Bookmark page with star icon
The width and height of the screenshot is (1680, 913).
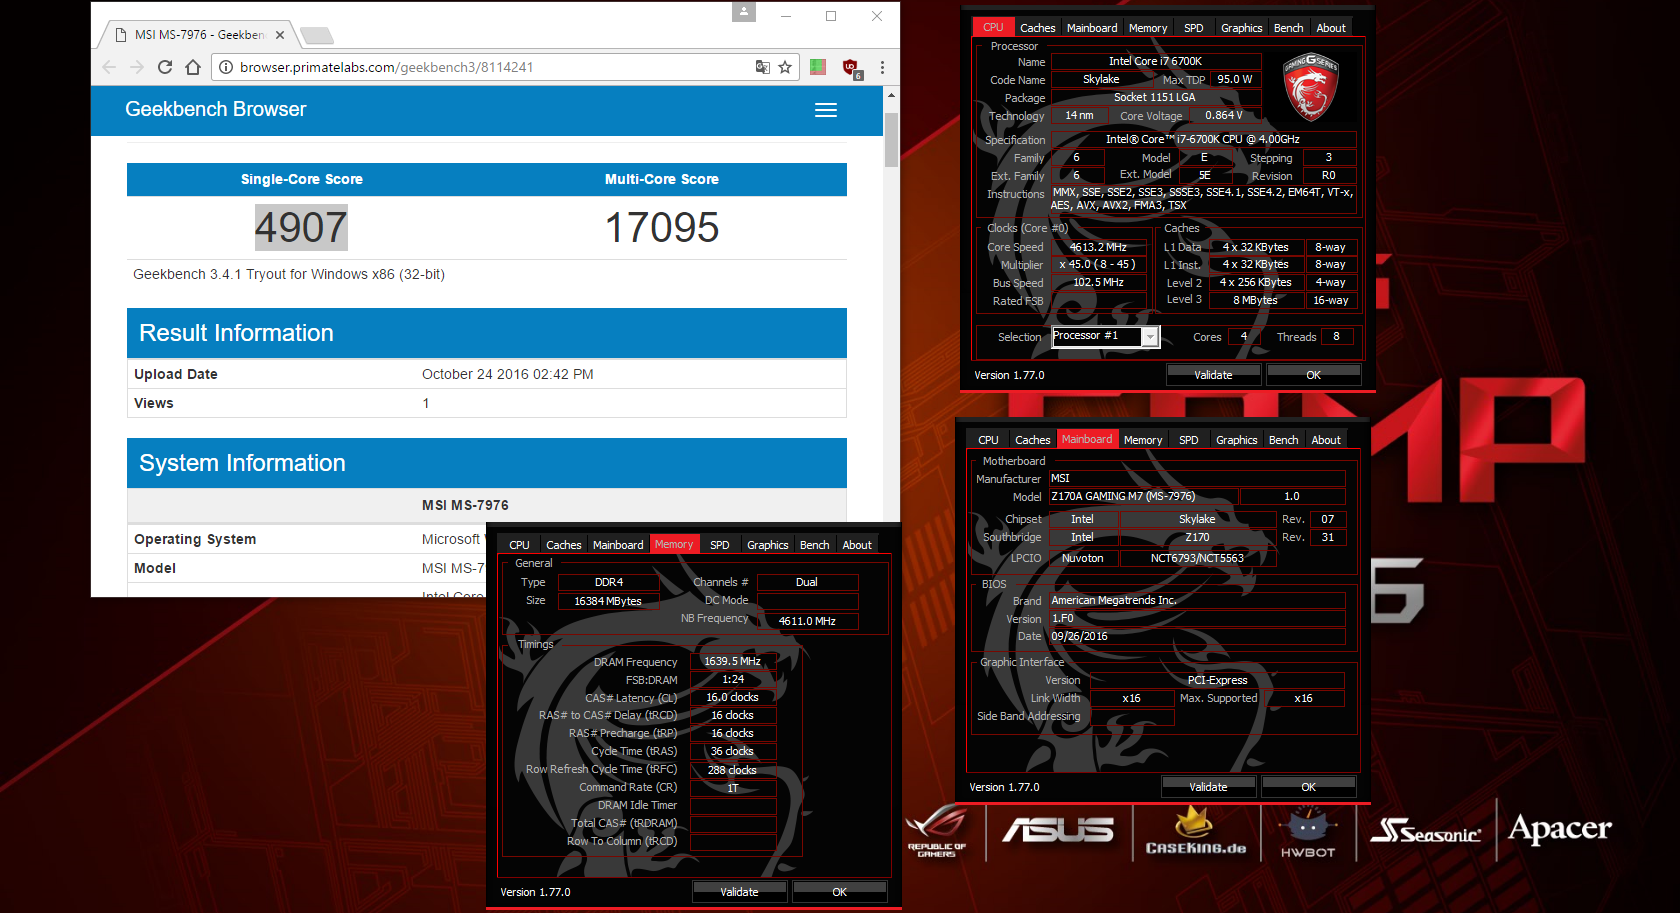(x=785, y=67)
